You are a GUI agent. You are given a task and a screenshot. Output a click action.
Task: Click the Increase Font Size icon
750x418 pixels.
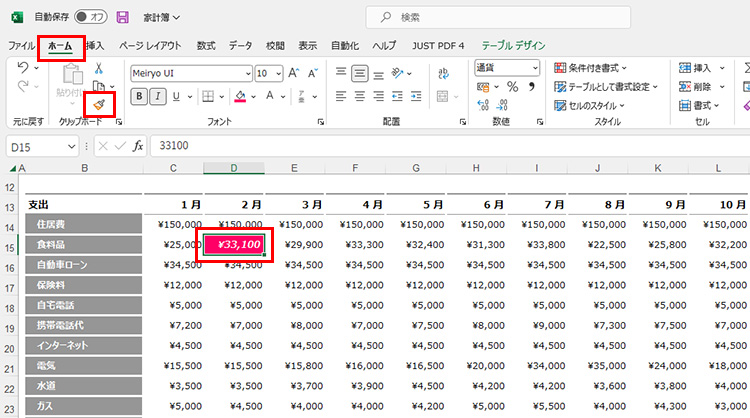(294, 73)
